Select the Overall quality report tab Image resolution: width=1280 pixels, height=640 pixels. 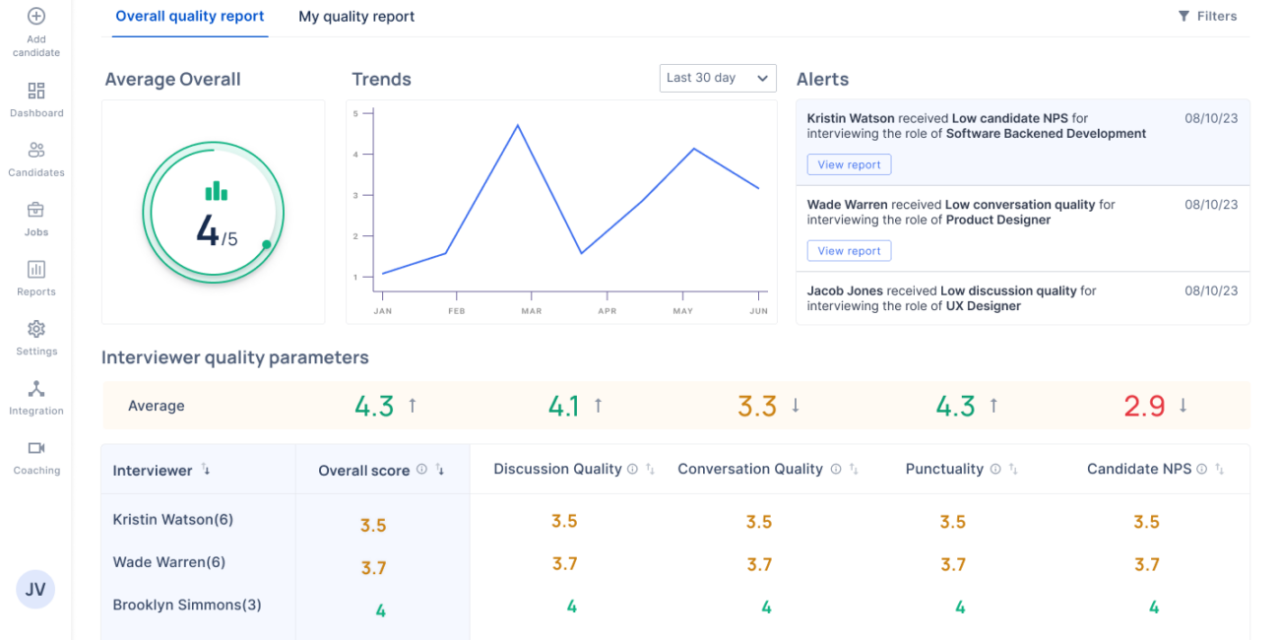(189, 16)
